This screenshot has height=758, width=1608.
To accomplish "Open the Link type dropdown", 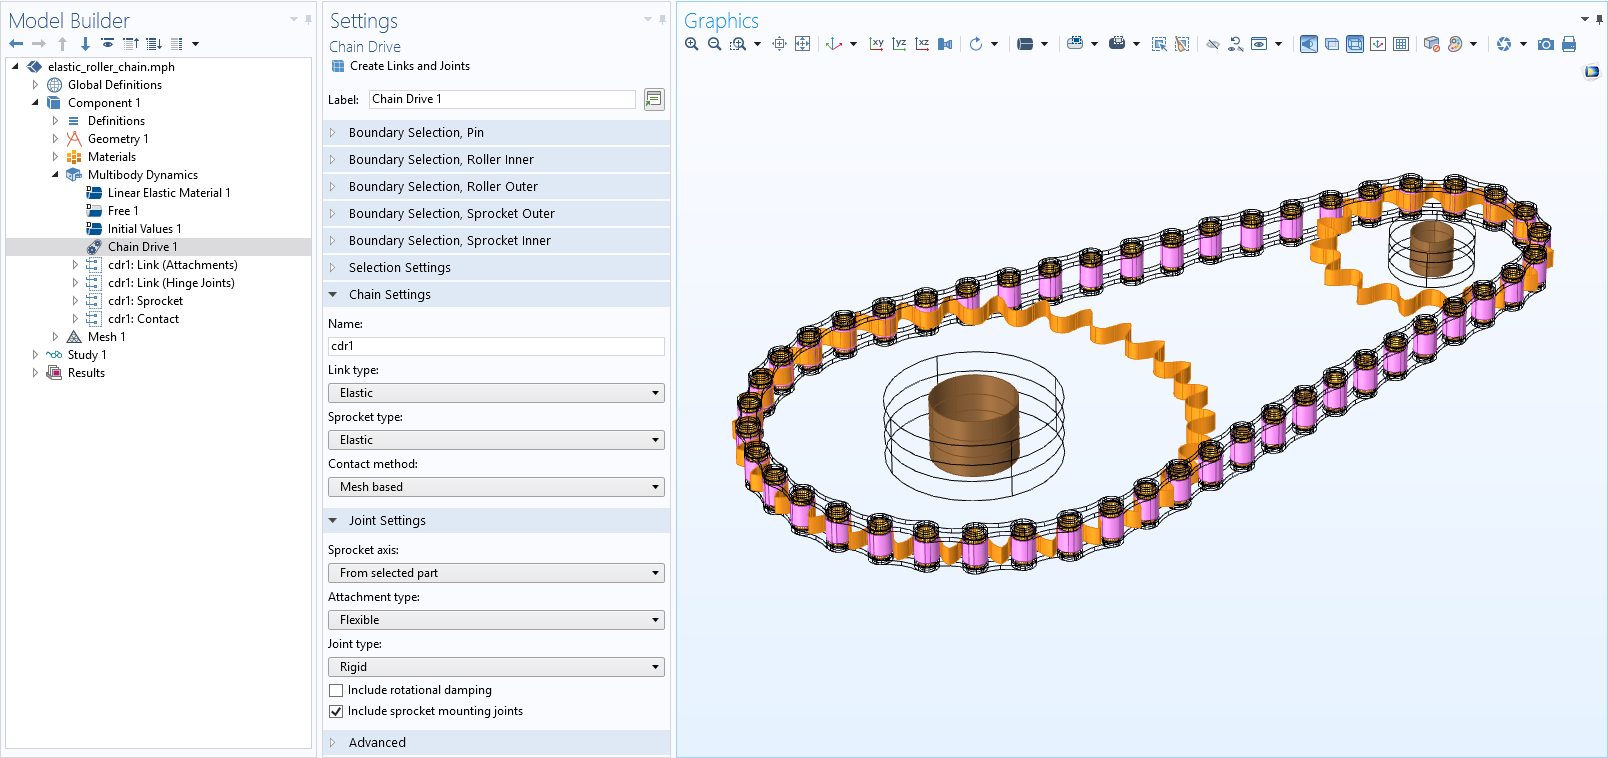I will tap(496, 393).
